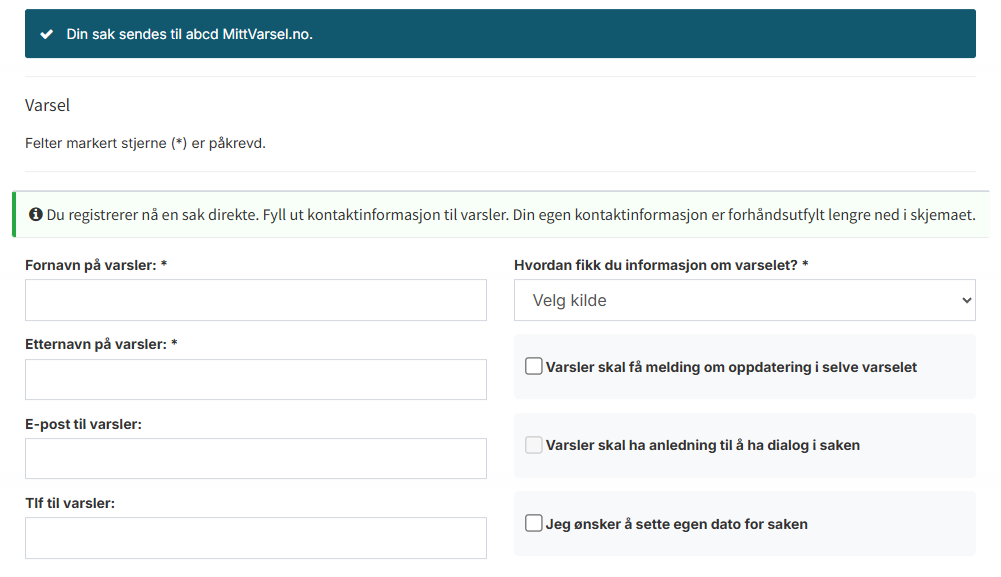
Task: Click the 'Din sak sendes til' banner message
Action: [189, 34]
